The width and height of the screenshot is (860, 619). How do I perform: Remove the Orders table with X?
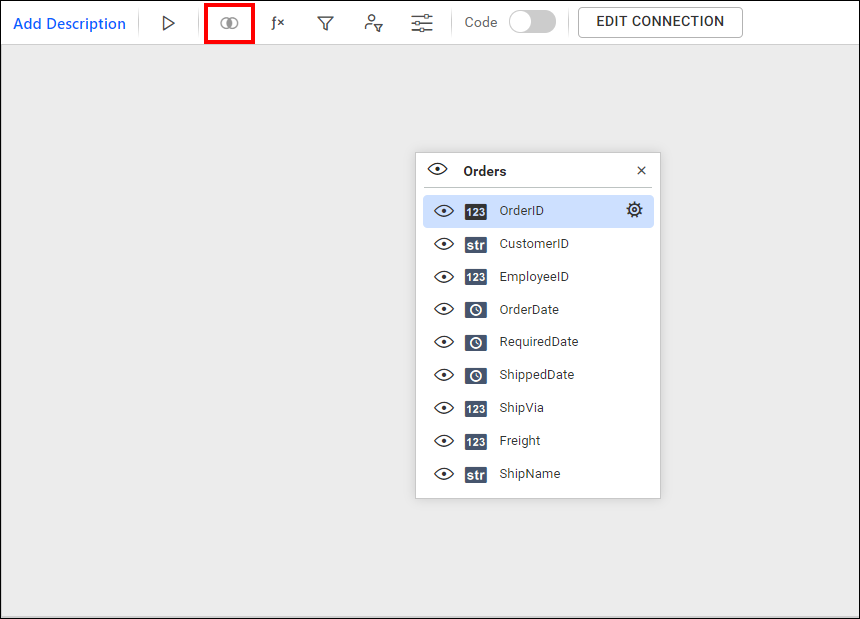click(x=642, y=171)
